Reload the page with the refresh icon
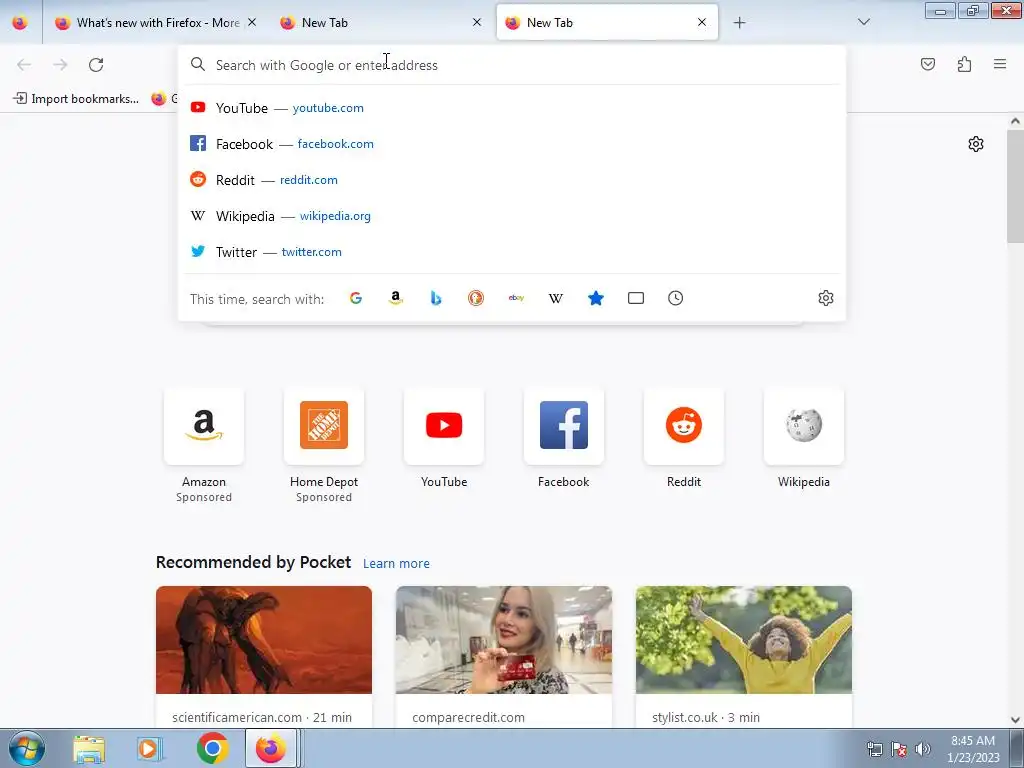 (x=96, y=65)
